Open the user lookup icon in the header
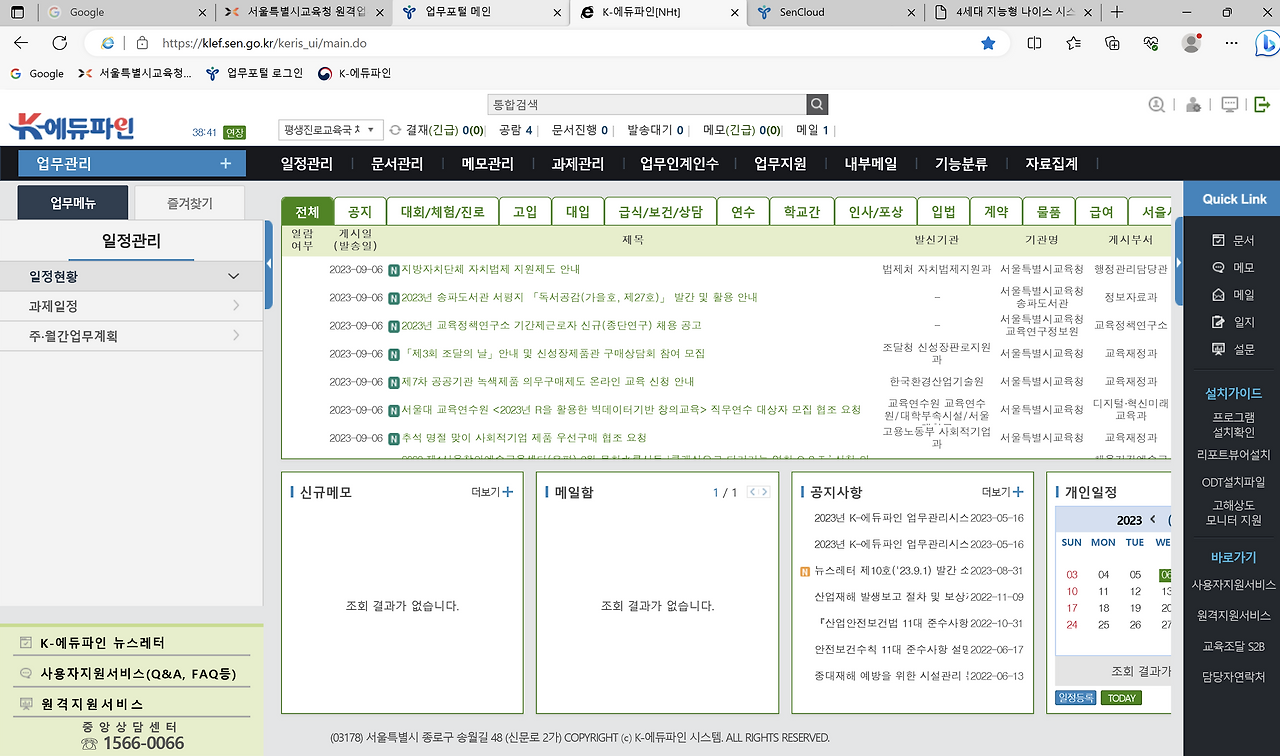 tap(1157, 104)
